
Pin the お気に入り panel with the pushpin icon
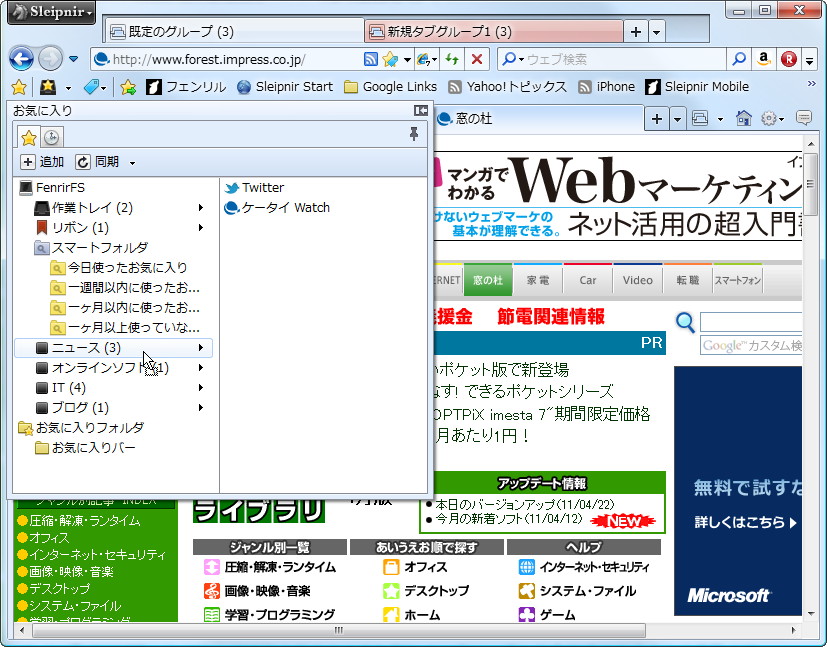coord(414,132)
